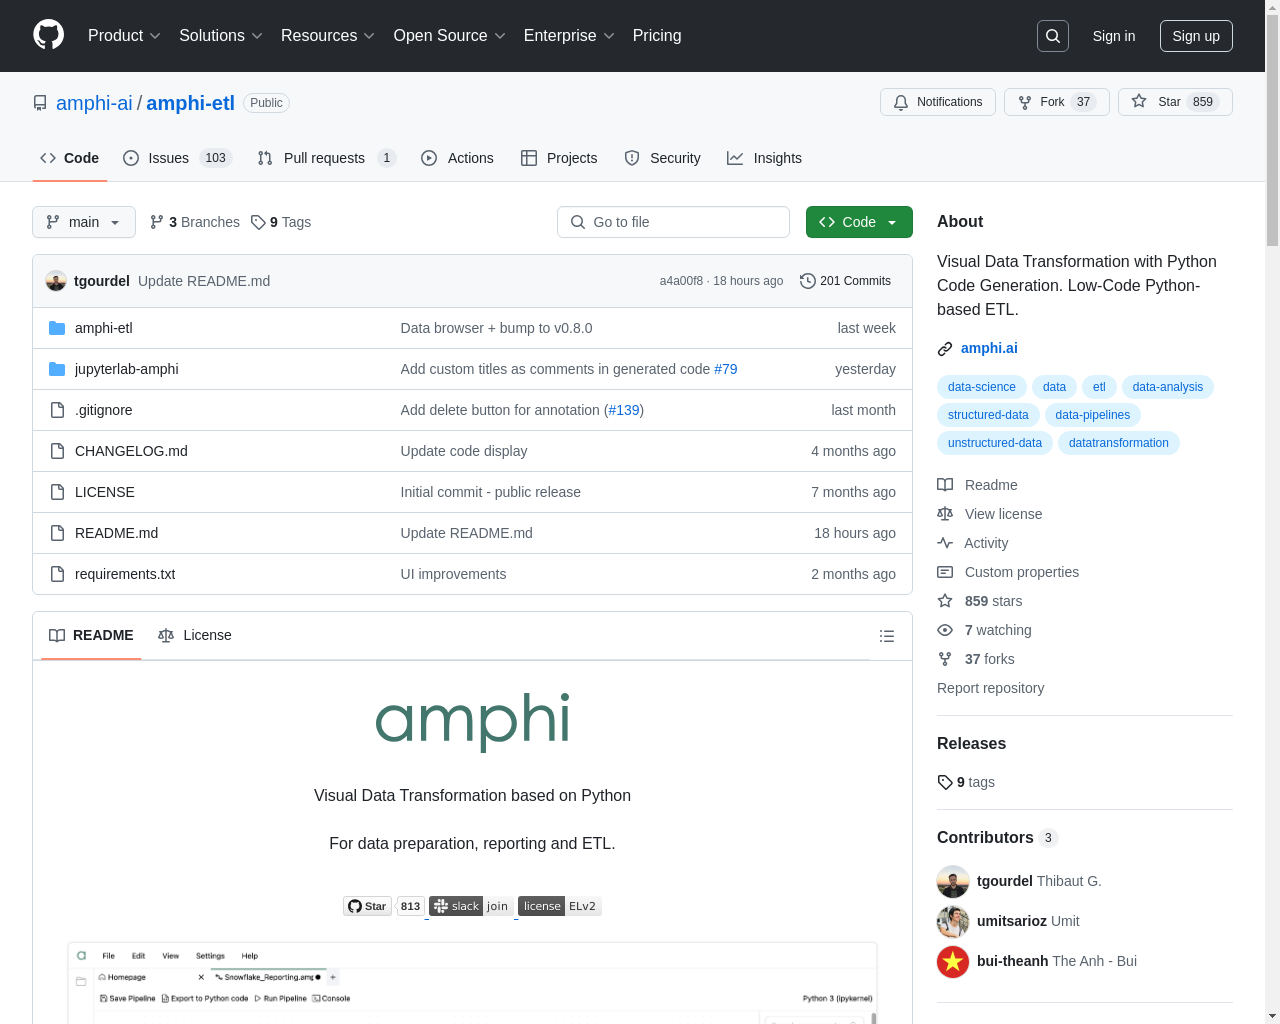Open tgourdel contributor avatar
Image resolution: width=1280 pixels, height=1024 pixels.
click(x=953, y=881)
